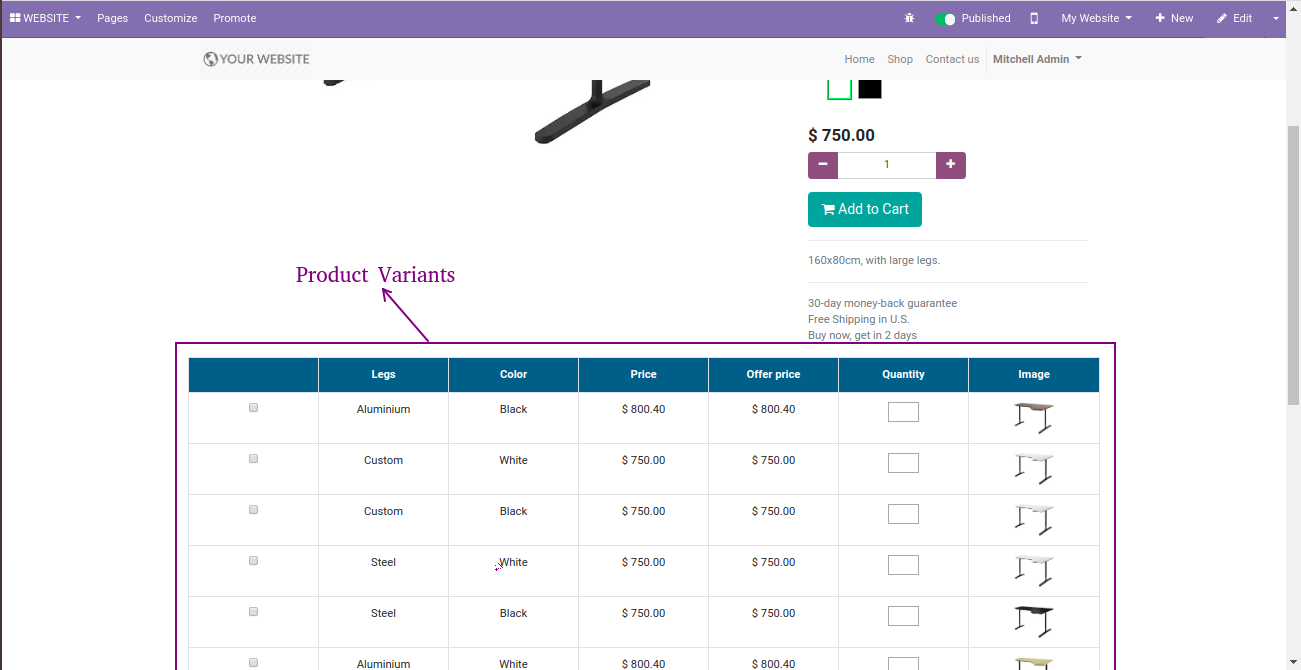Click the quantity box for Custom White
This screenshot has height=670, width=1301.
click(903, 463)
